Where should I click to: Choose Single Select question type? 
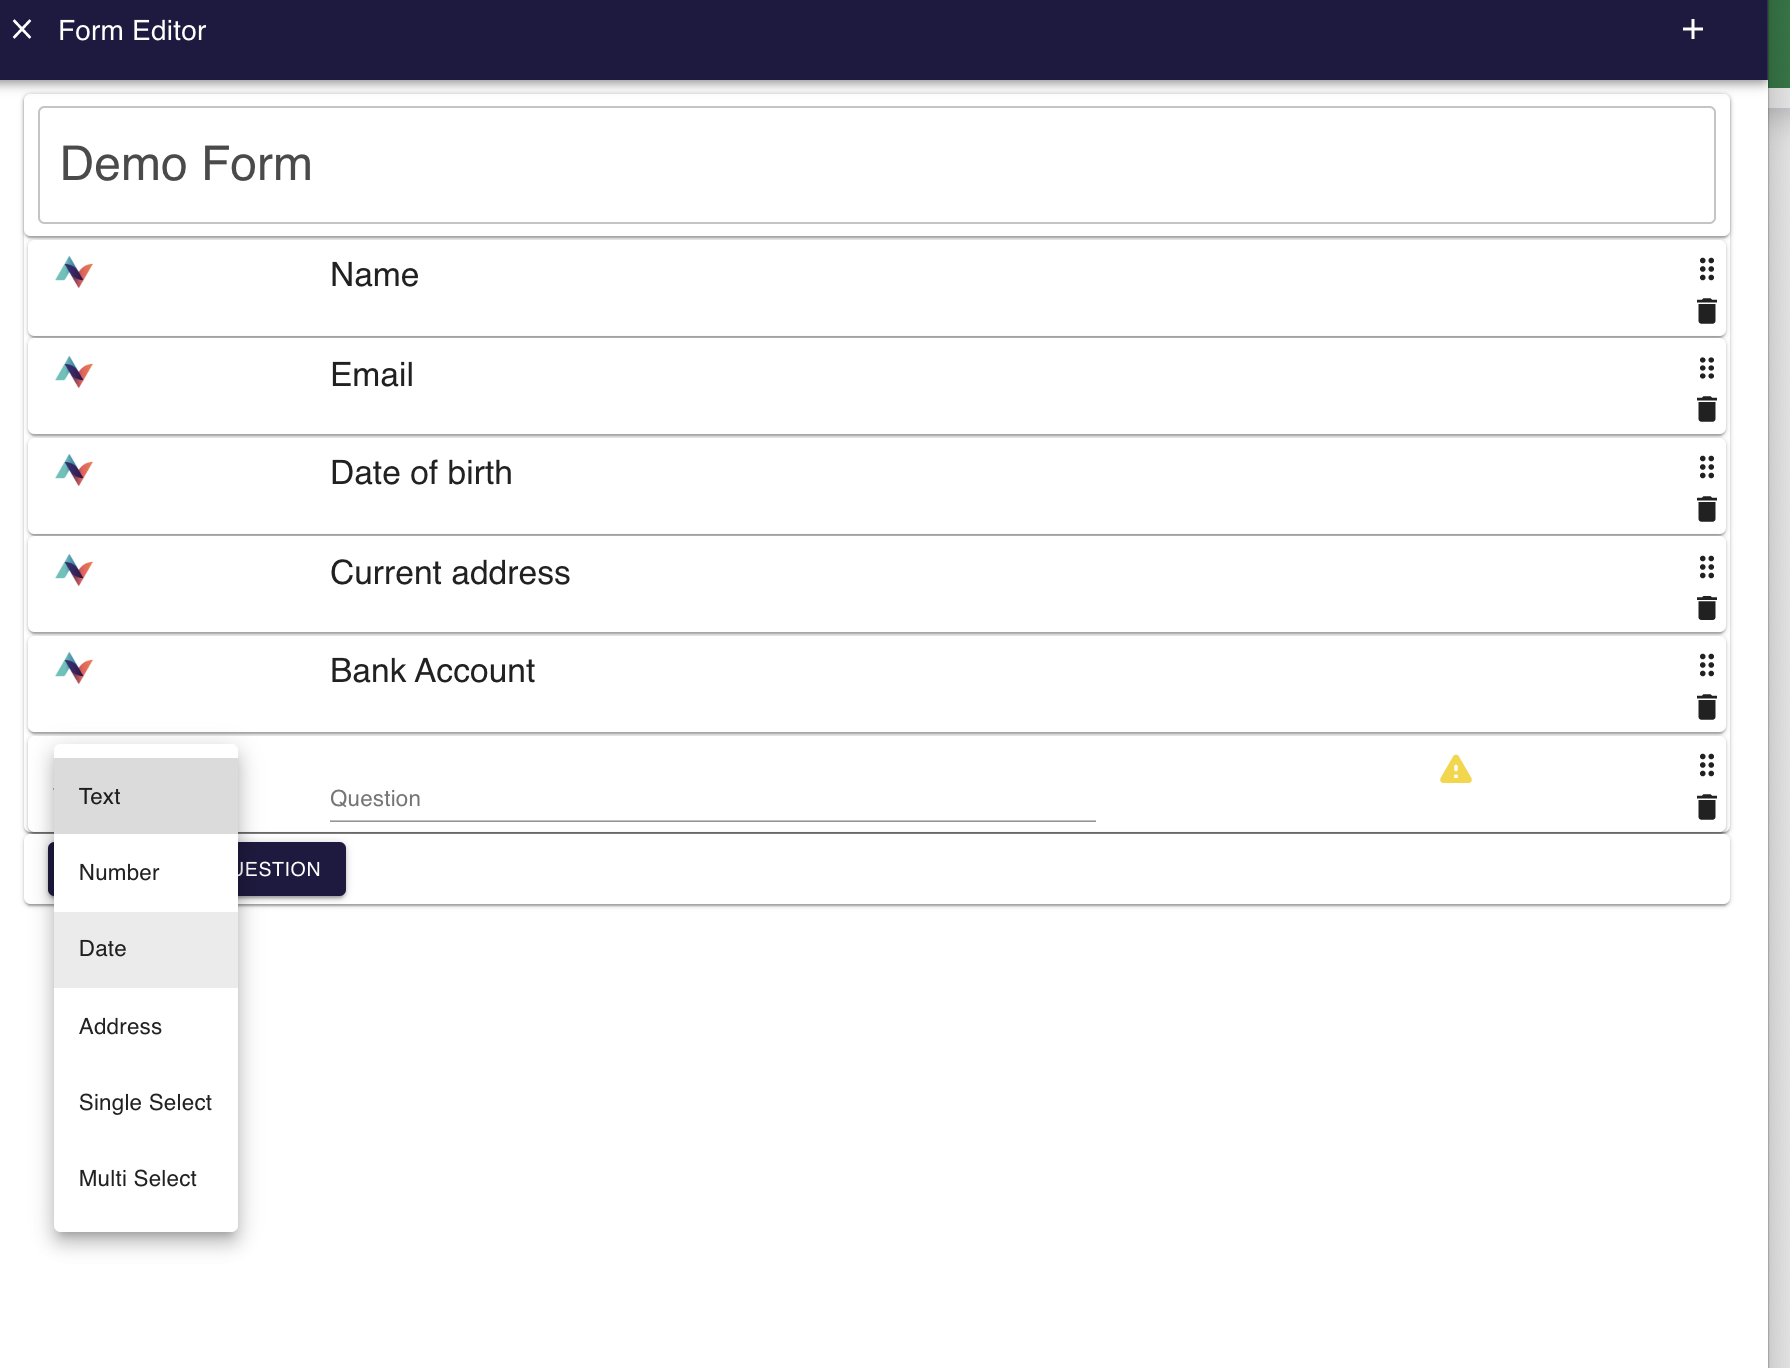click(x=146, y=1103)
